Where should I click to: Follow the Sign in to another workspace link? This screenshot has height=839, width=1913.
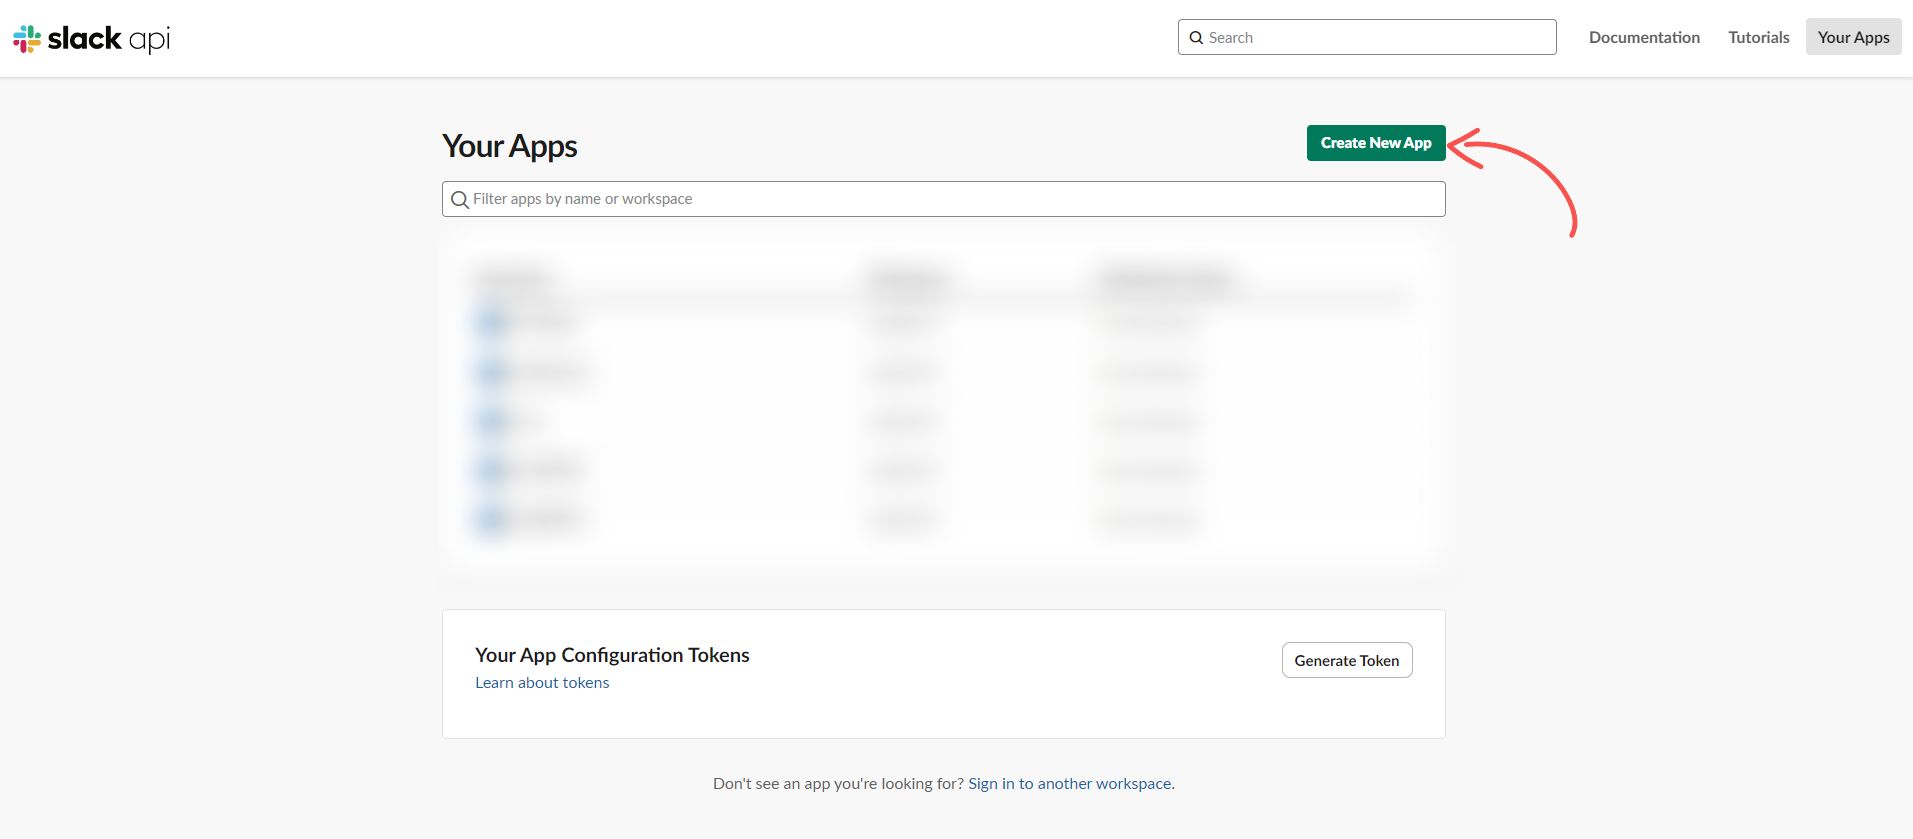click(x=1070, y=784)
